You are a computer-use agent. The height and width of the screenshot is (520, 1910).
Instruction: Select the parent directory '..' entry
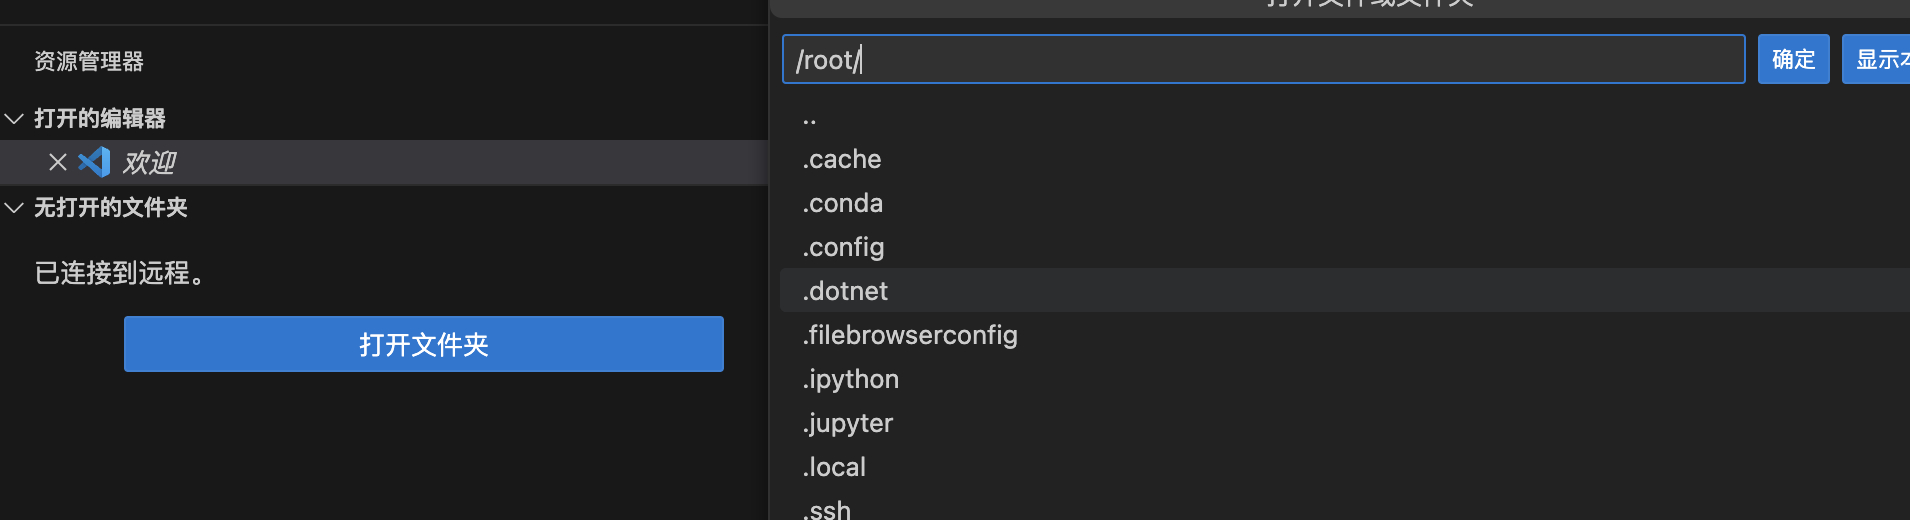click(810, 118)
